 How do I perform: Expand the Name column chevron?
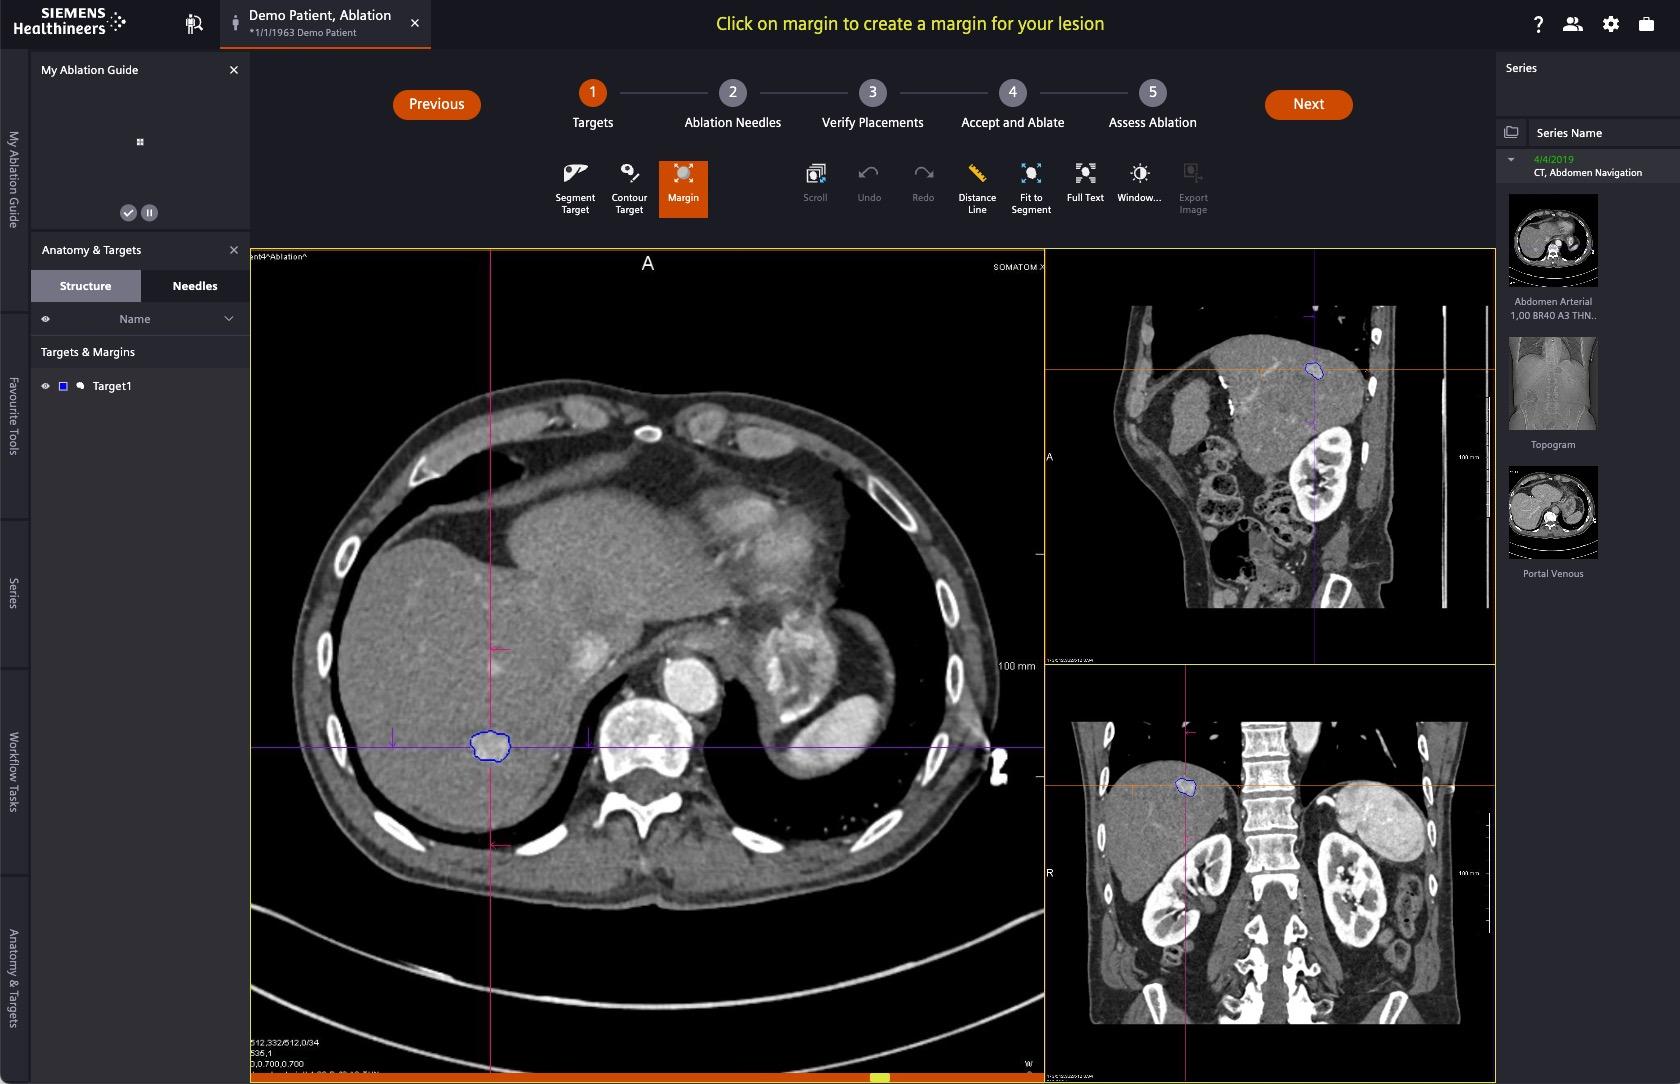coord(229,319)
